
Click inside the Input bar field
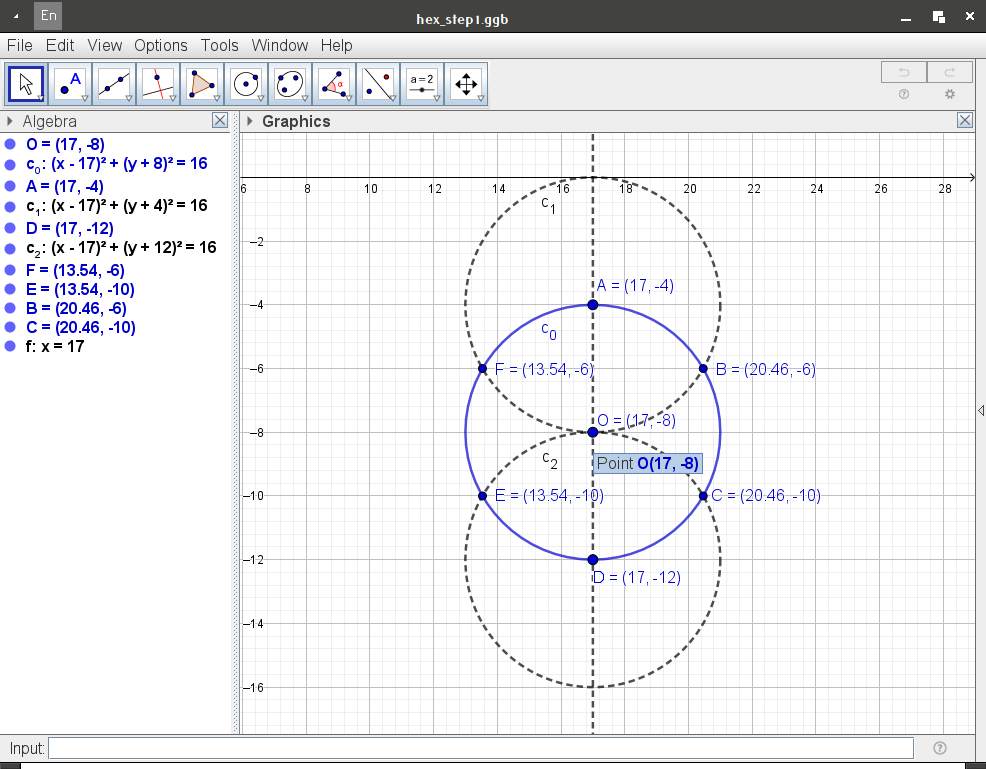[x=480, y=748]
